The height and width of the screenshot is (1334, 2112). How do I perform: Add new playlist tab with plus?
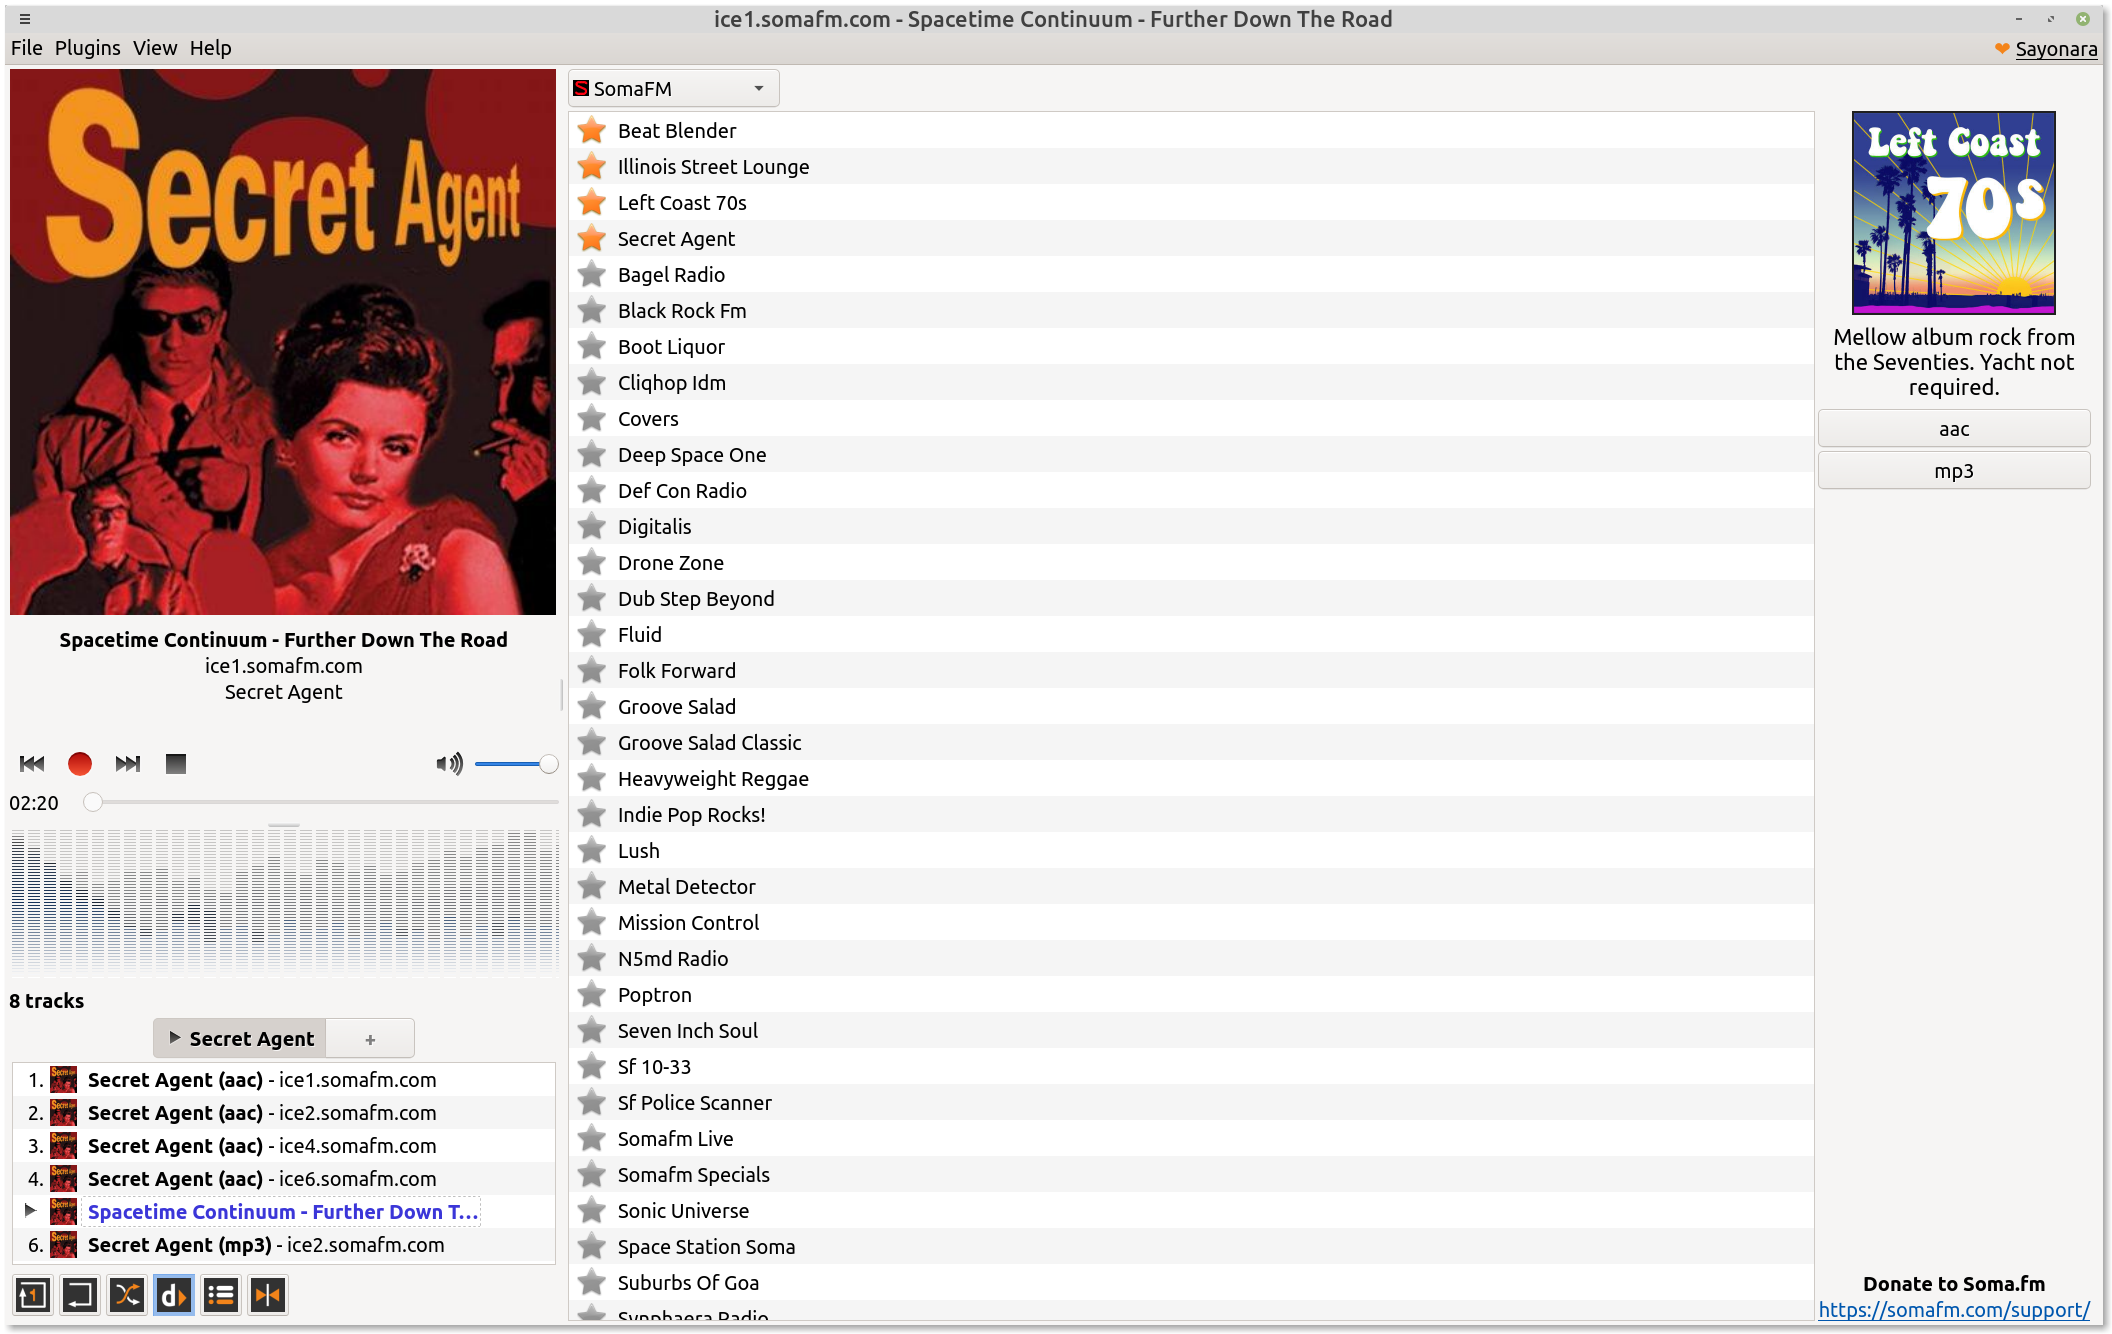[x=370, y=1039]
